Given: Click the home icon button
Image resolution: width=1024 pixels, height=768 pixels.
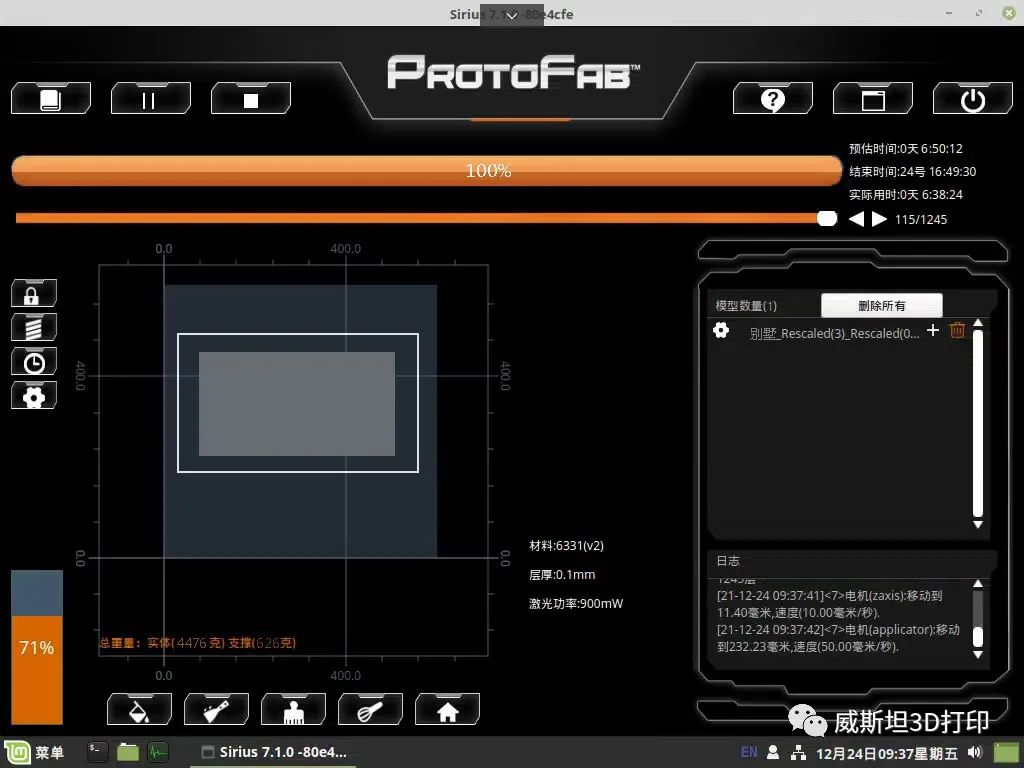Looking at the screenshot, I should pos(447,709).
